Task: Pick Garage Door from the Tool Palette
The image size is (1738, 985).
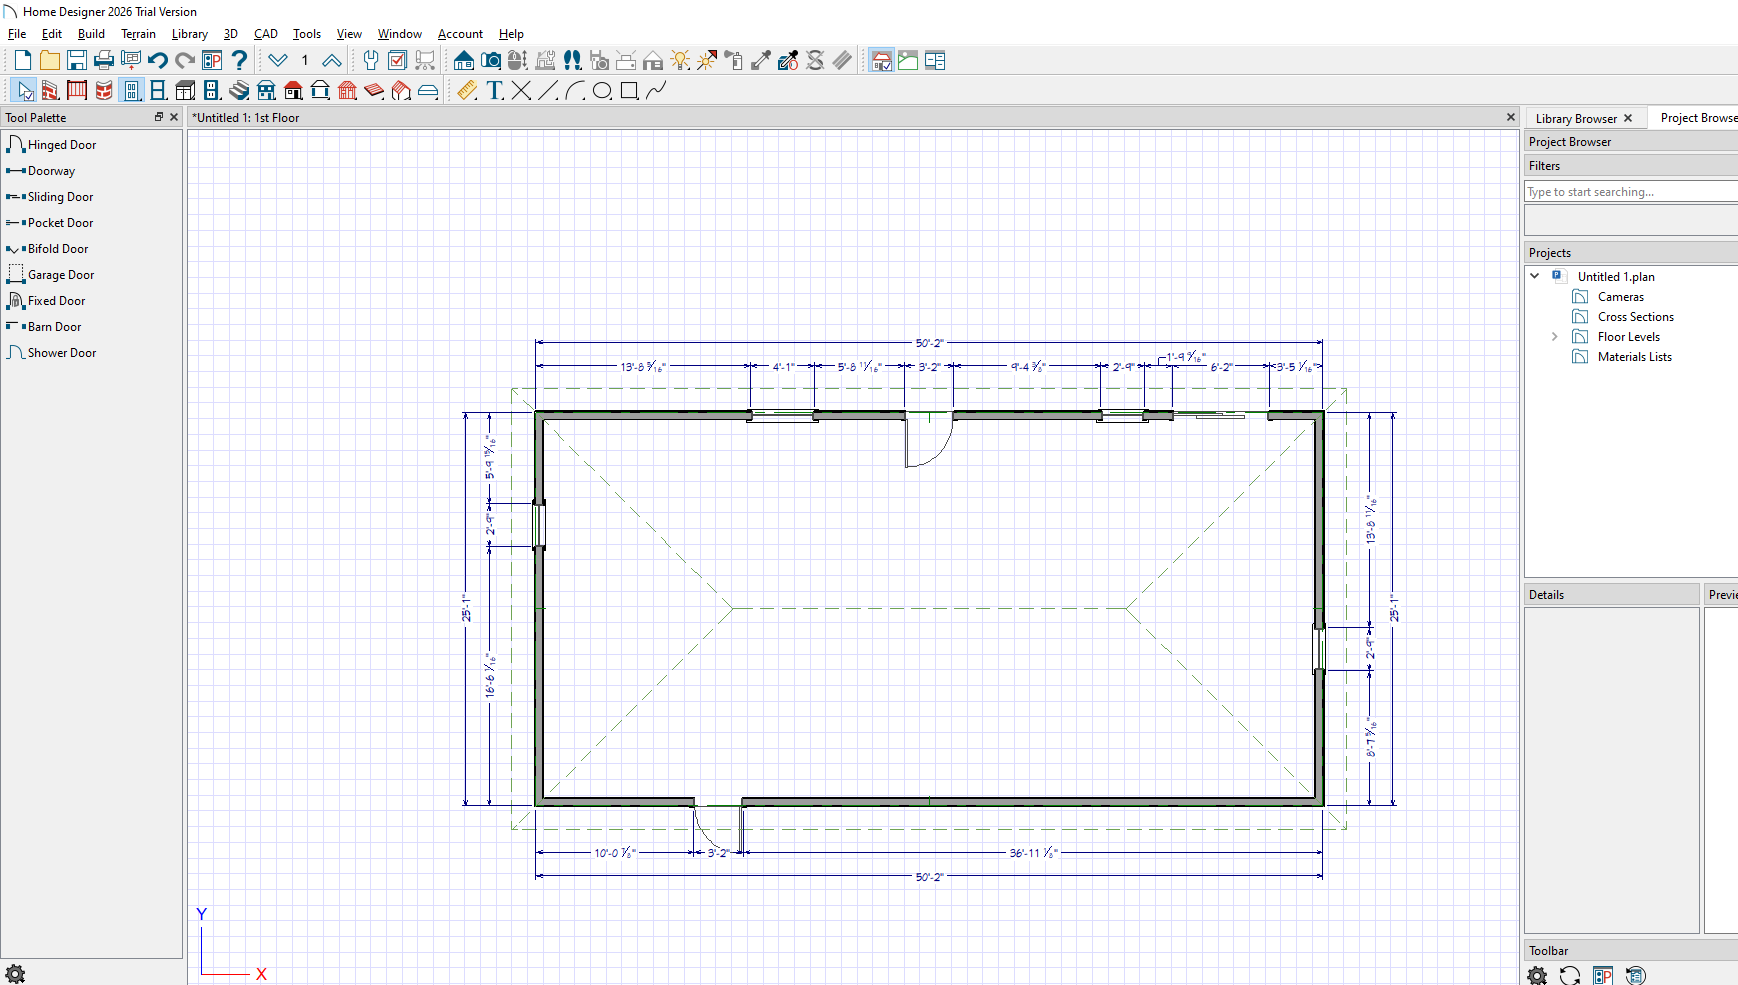Action: click(60, 275)
